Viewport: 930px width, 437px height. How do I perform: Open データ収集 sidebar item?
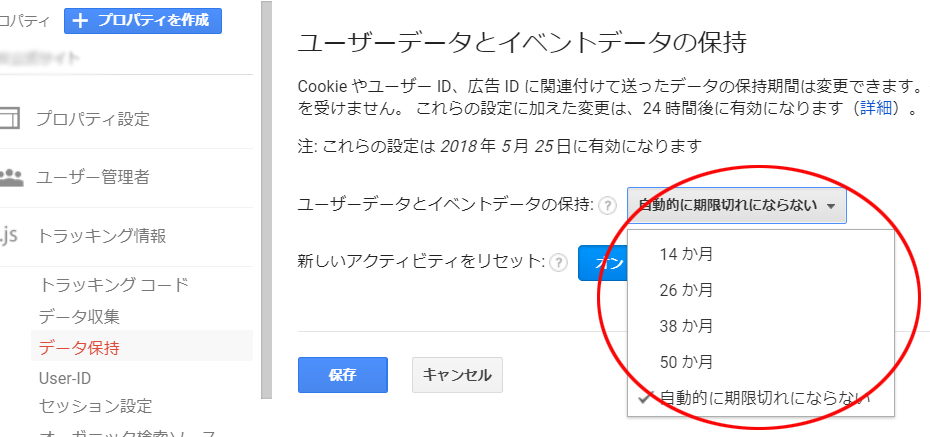tap(79, 317)
